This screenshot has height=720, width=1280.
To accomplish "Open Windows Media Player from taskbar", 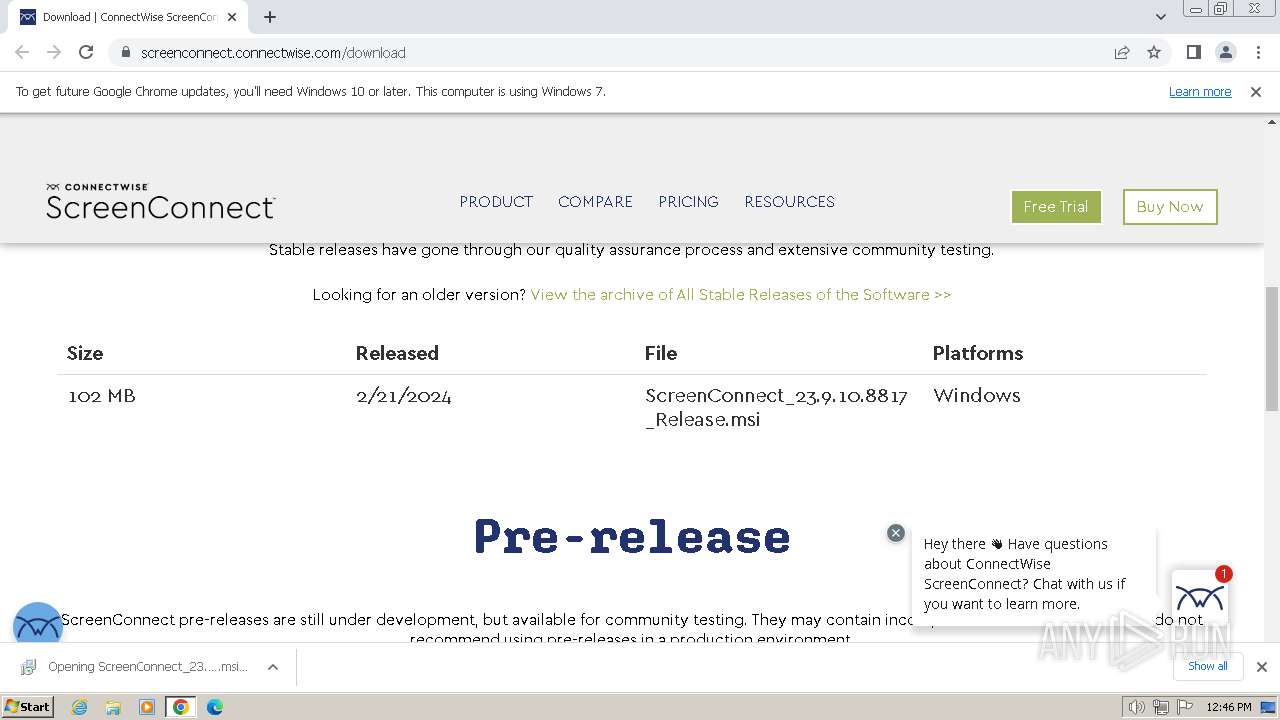I will [x=147, y=707].
